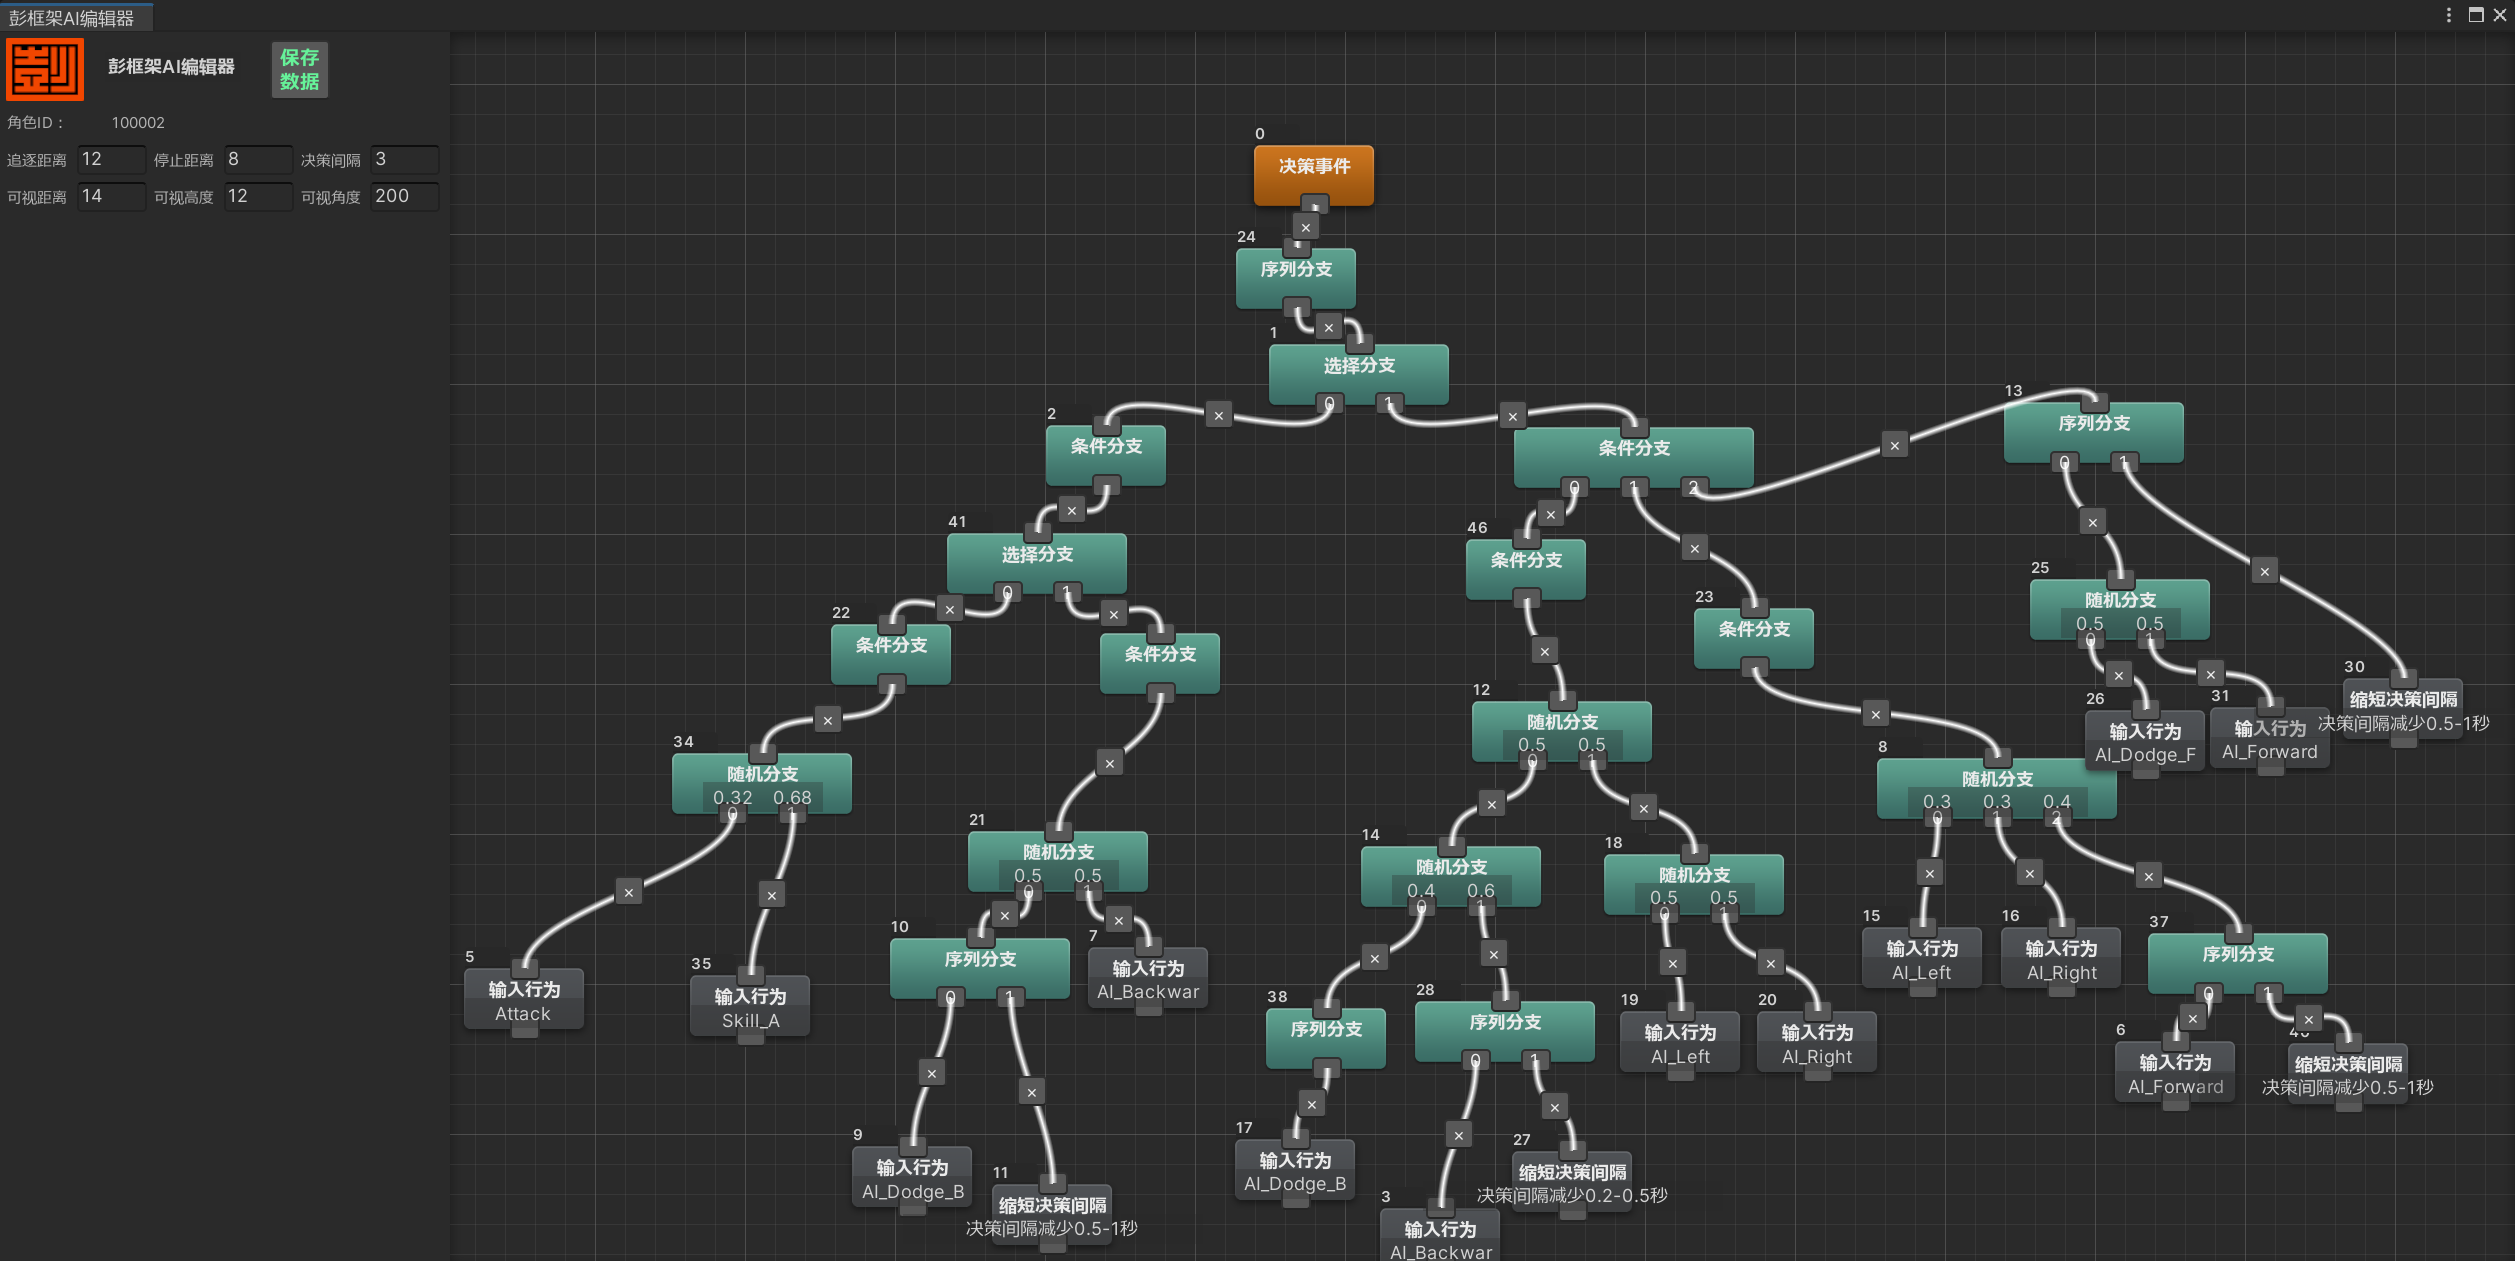This screenshot has width=2515, height=1261.
Task: Delete the connection from node 41 to 条件分支 node 22
Action: coord(950,610)
